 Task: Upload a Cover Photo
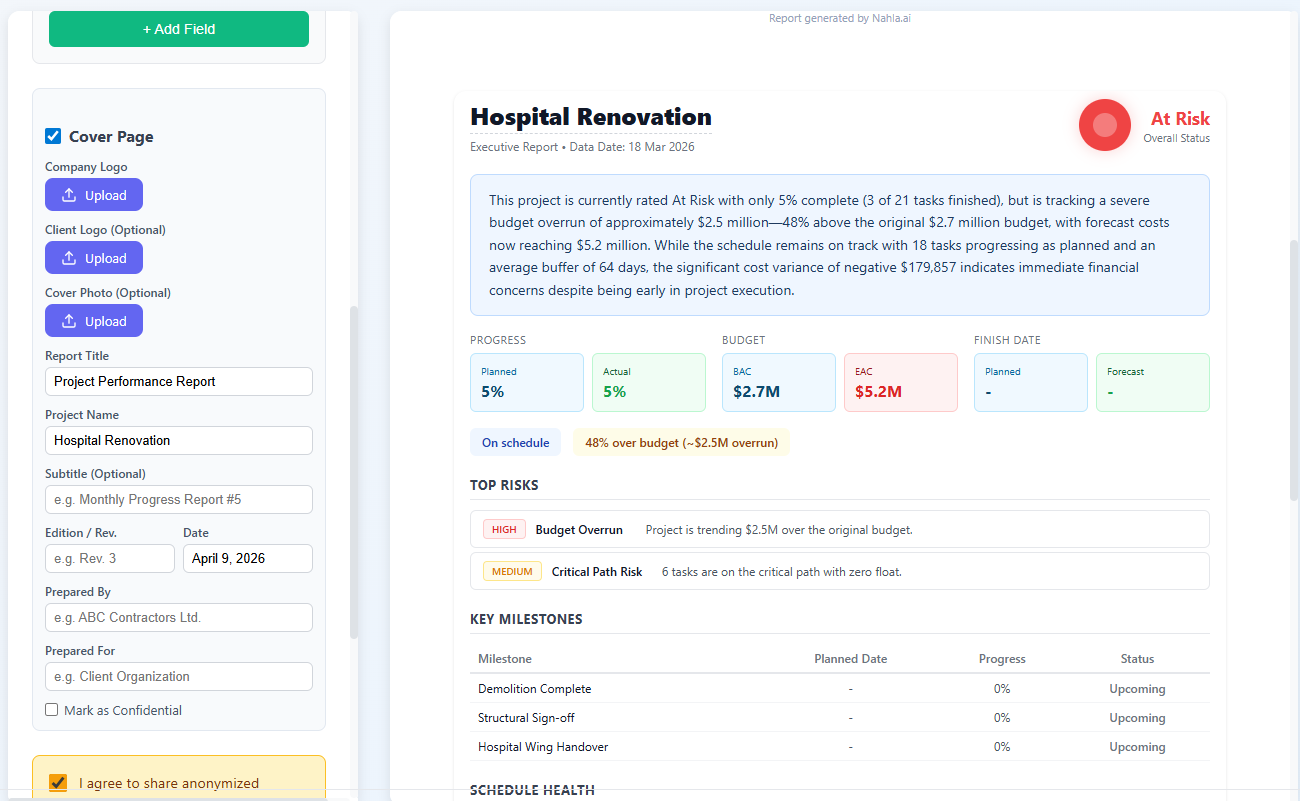tap(94, 321)
